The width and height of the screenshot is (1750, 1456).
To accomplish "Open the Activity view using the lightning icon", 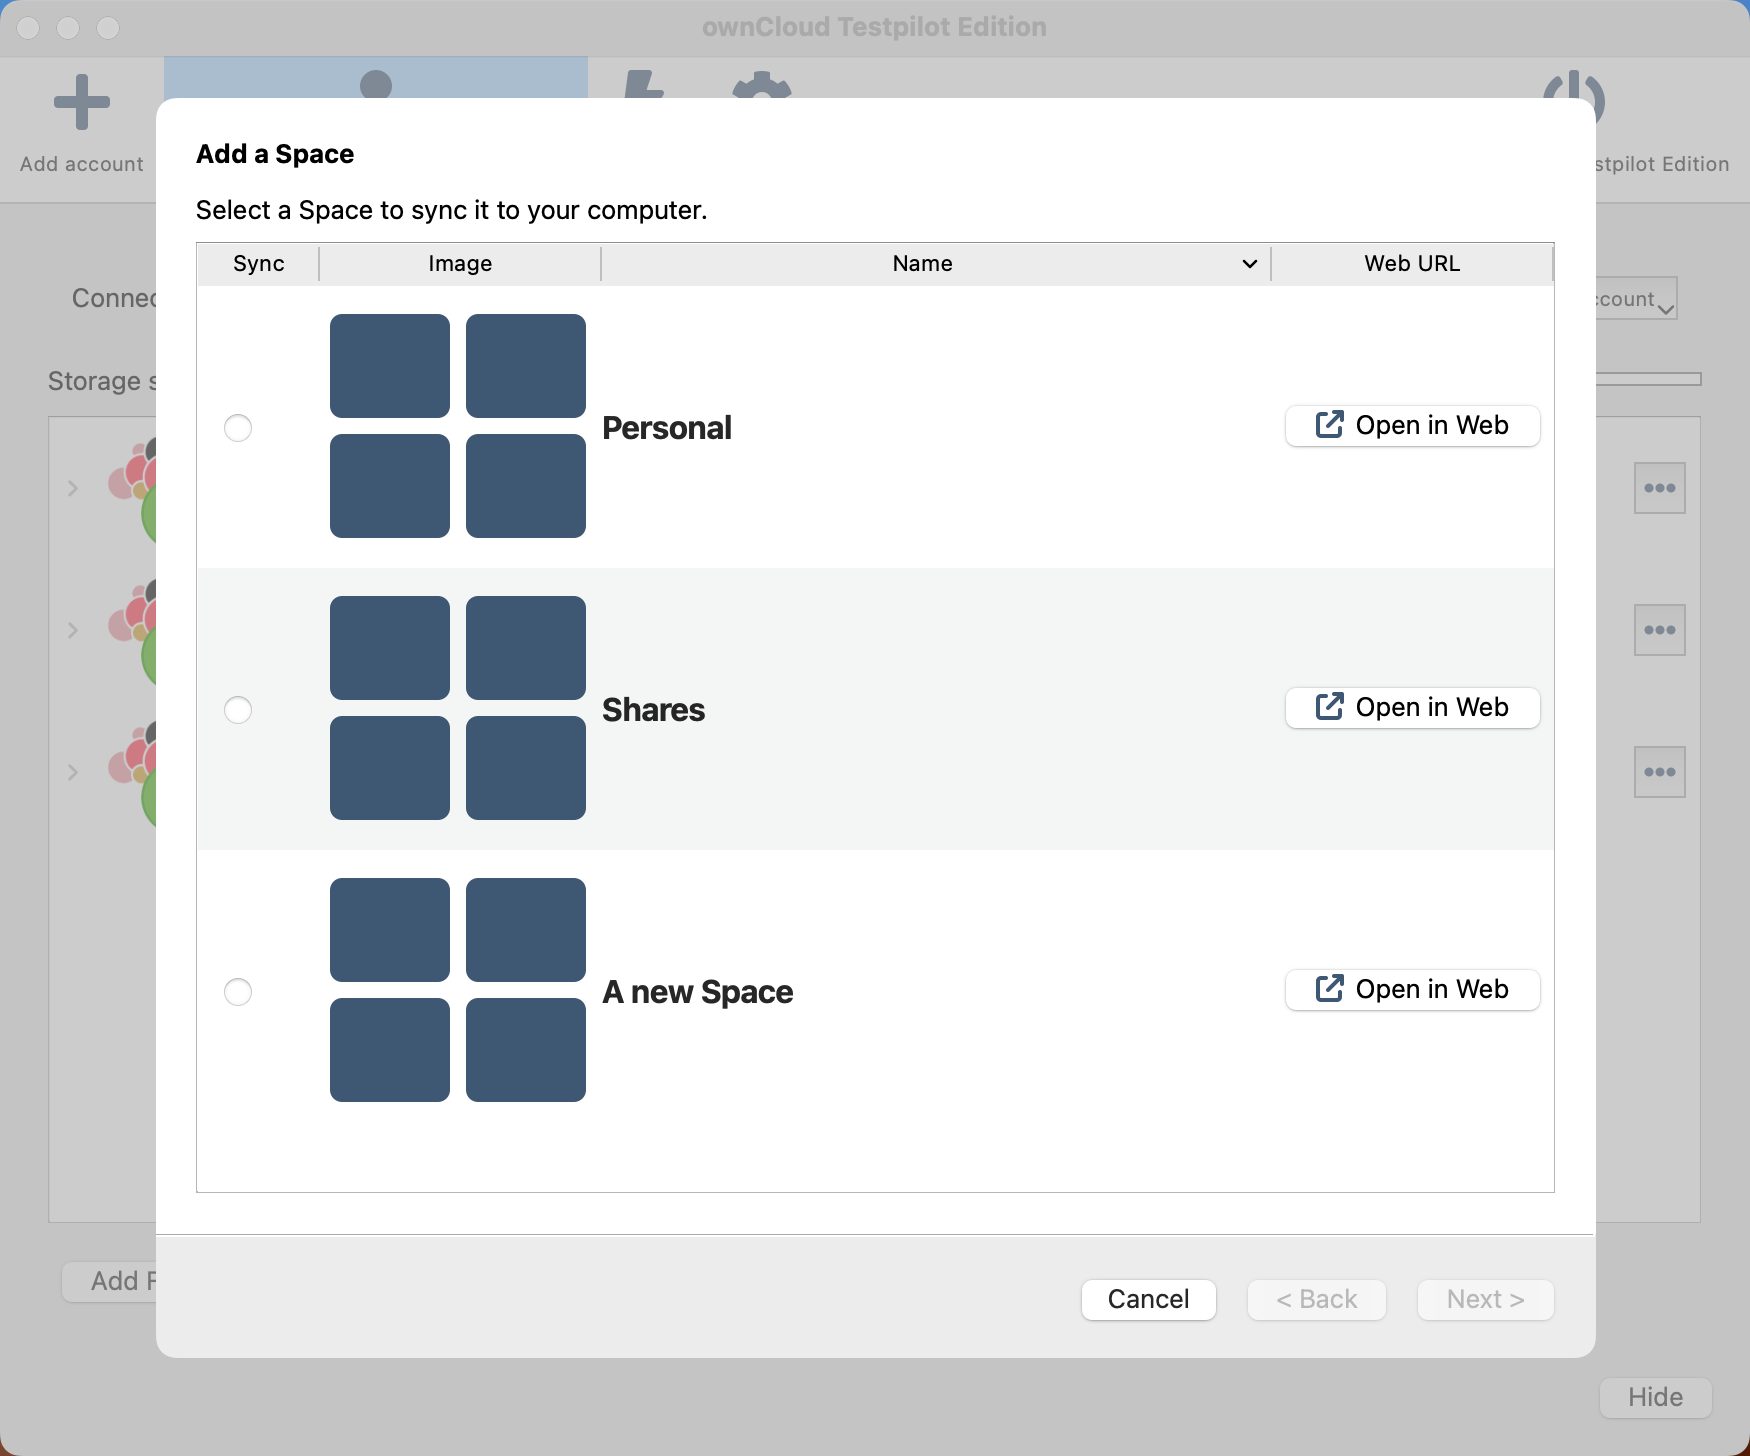I will [x=645, y=90].
